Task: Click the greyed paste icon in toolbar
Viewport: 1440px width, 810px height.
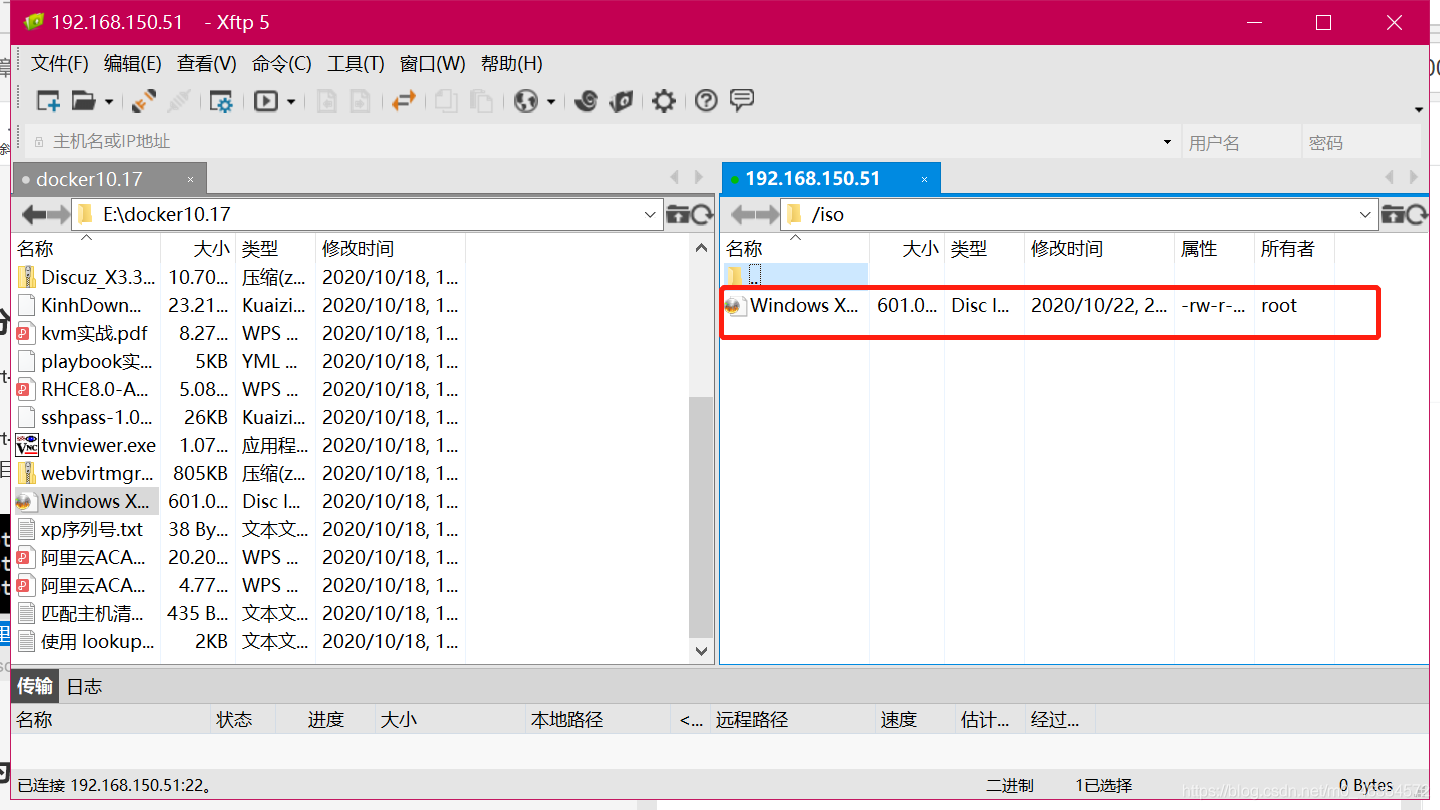Action: (482, 101)
